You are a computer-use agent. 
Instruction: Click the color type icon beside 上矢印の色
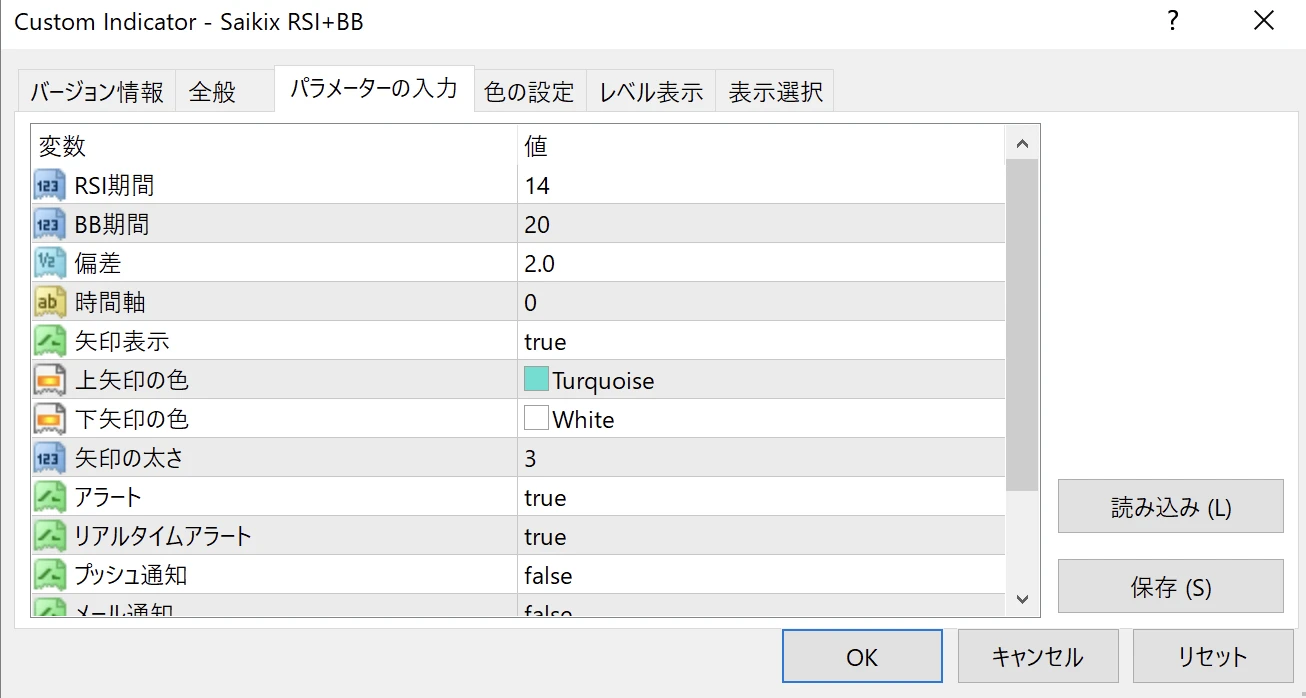pyautogui.click(x=50, y=380)
